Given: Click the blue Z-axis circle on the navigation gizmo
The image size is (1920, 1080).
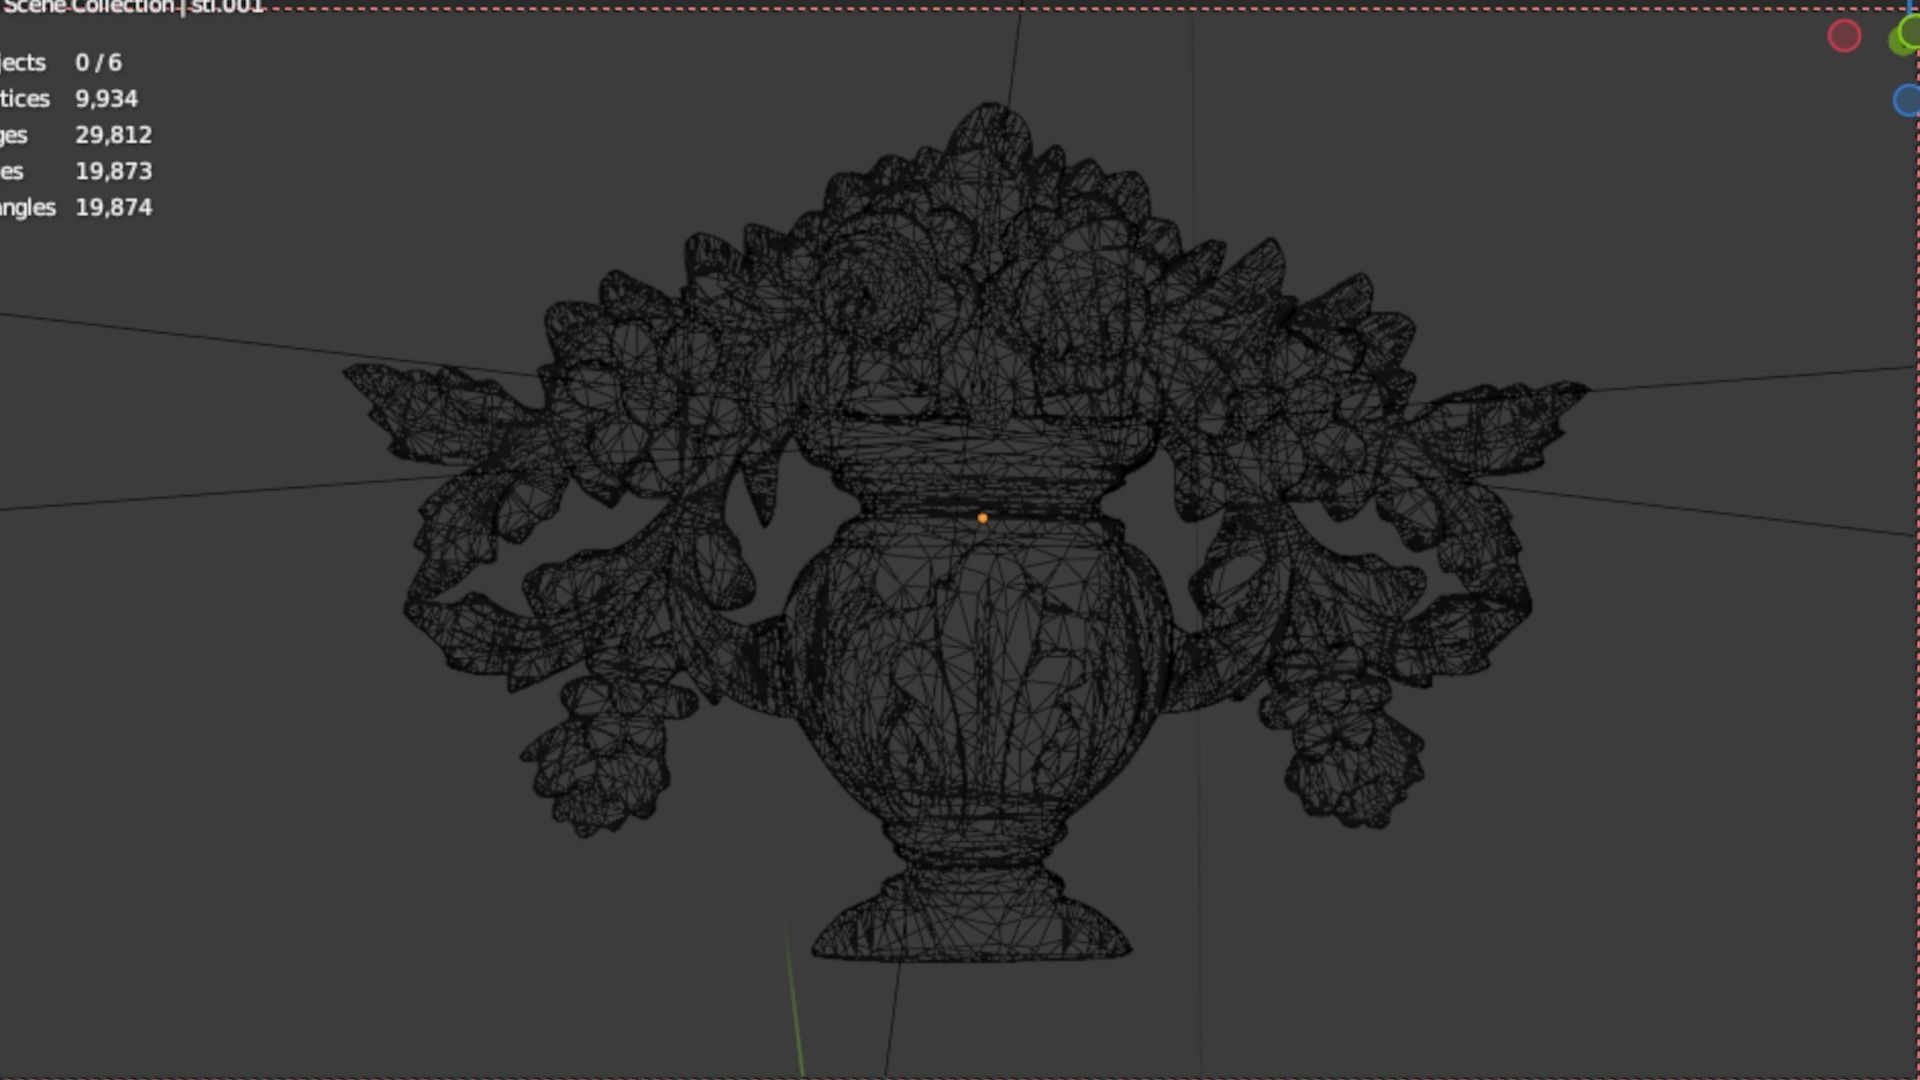Looking at the screenshot, I should (1907, 100).
